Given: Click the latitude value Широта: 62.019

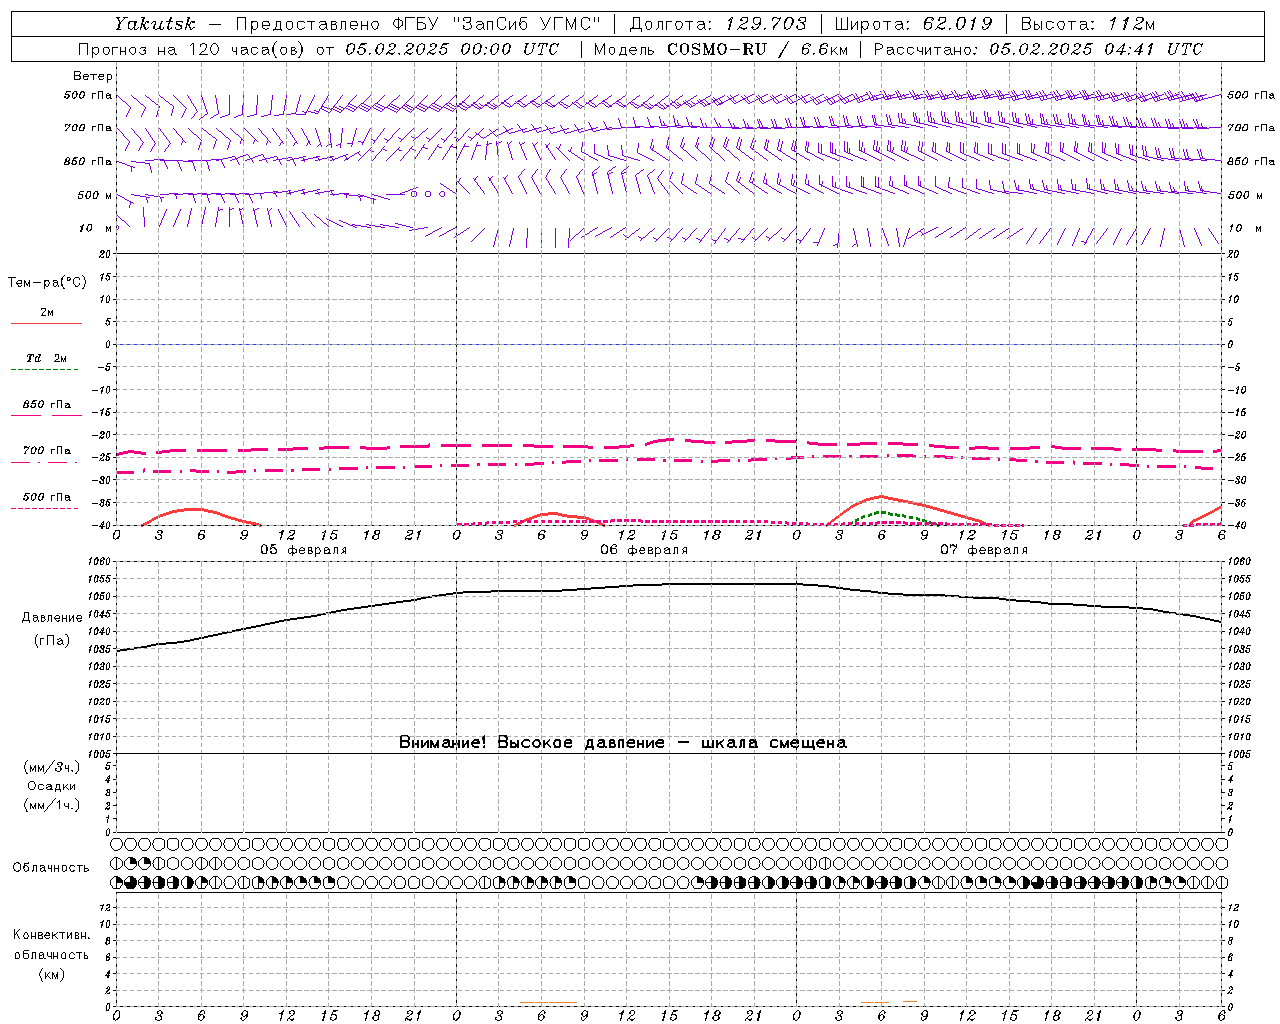Looking at the screenshot, I should click(x=914, y=24).
